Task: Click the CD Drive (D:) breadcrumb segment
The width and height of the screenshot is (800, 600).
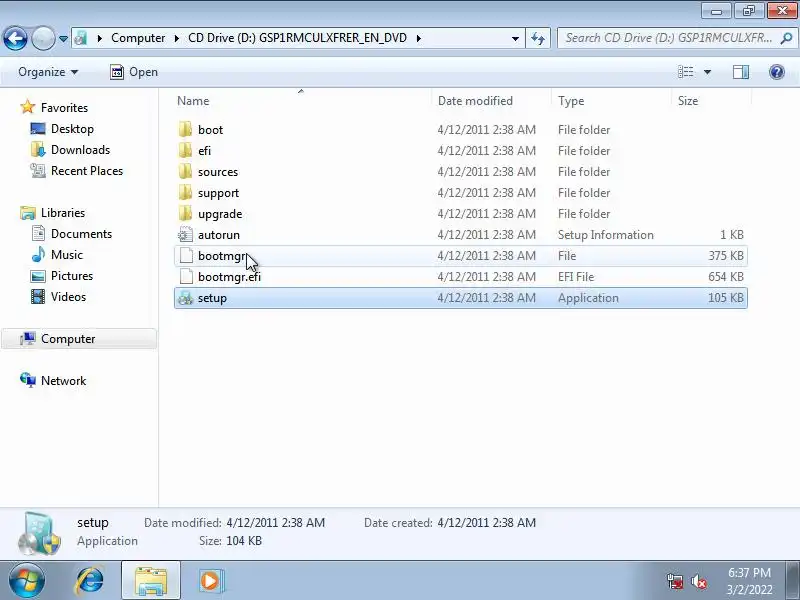Action: coord(297,38)
